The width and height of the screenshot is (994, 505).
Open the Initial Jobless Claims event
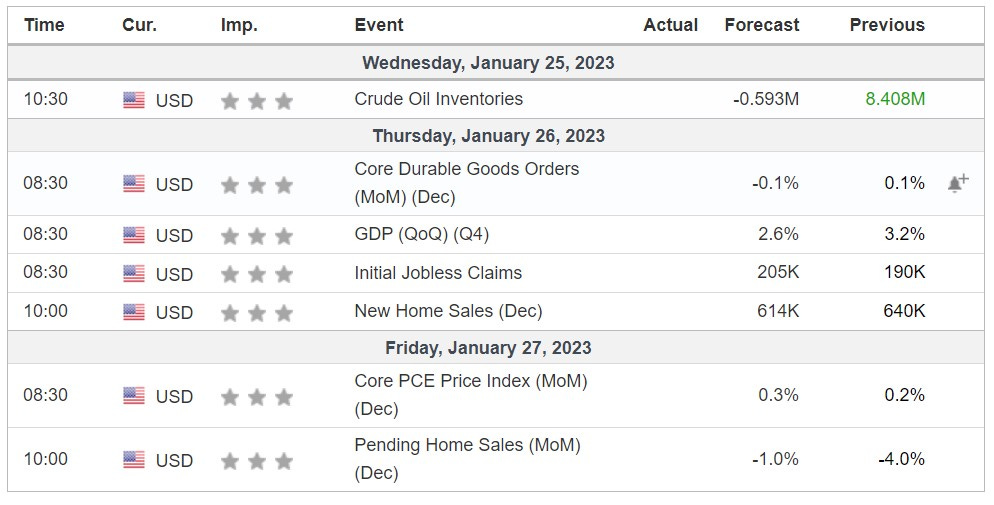pyautogui.click(x=438, y=273)
